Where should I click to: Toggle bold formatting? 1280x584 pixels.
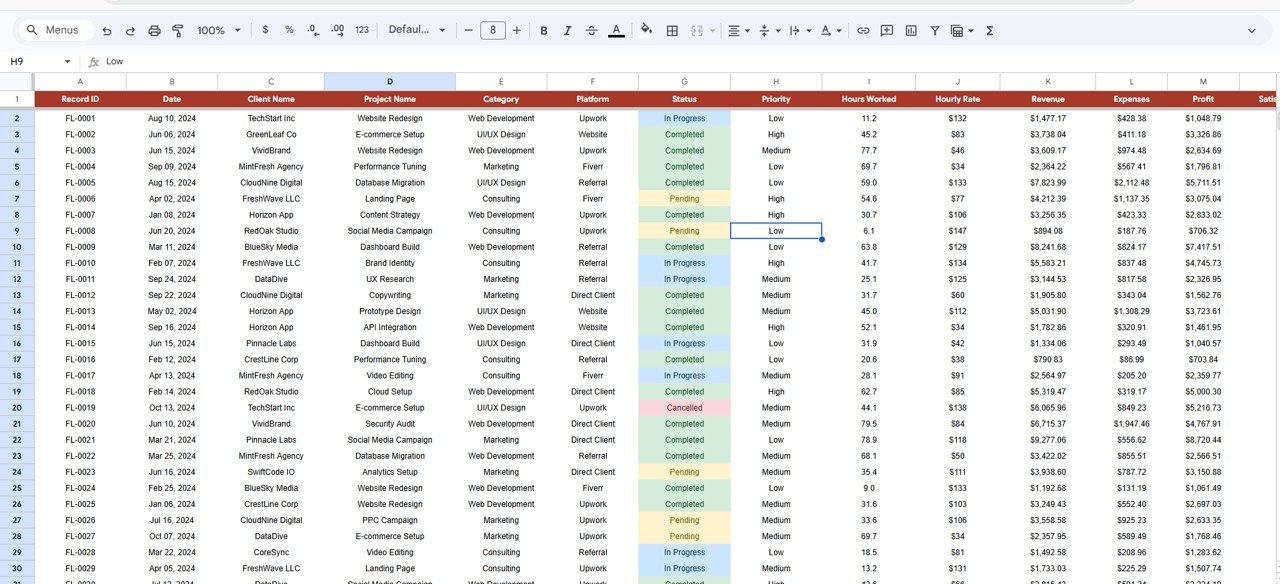pyautogui.click(x=543, y=30)
